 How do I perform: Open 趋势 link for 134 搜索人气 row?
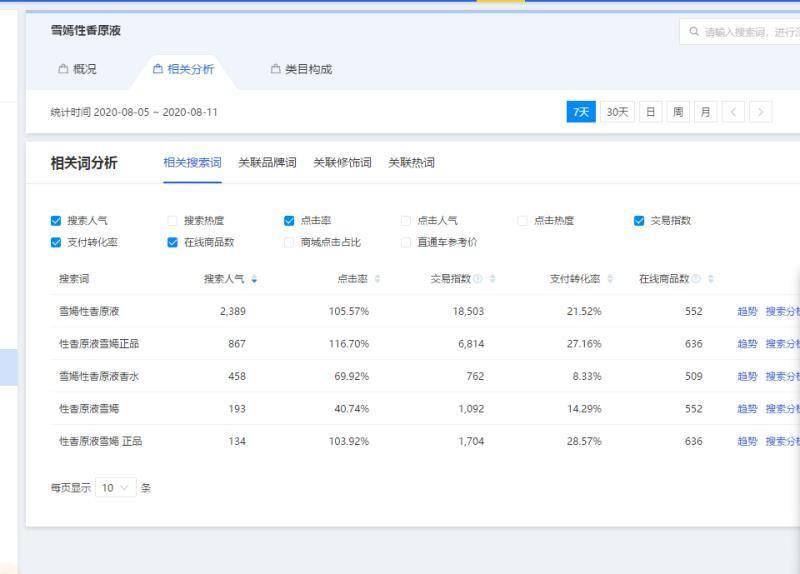(x=747, y=441)
